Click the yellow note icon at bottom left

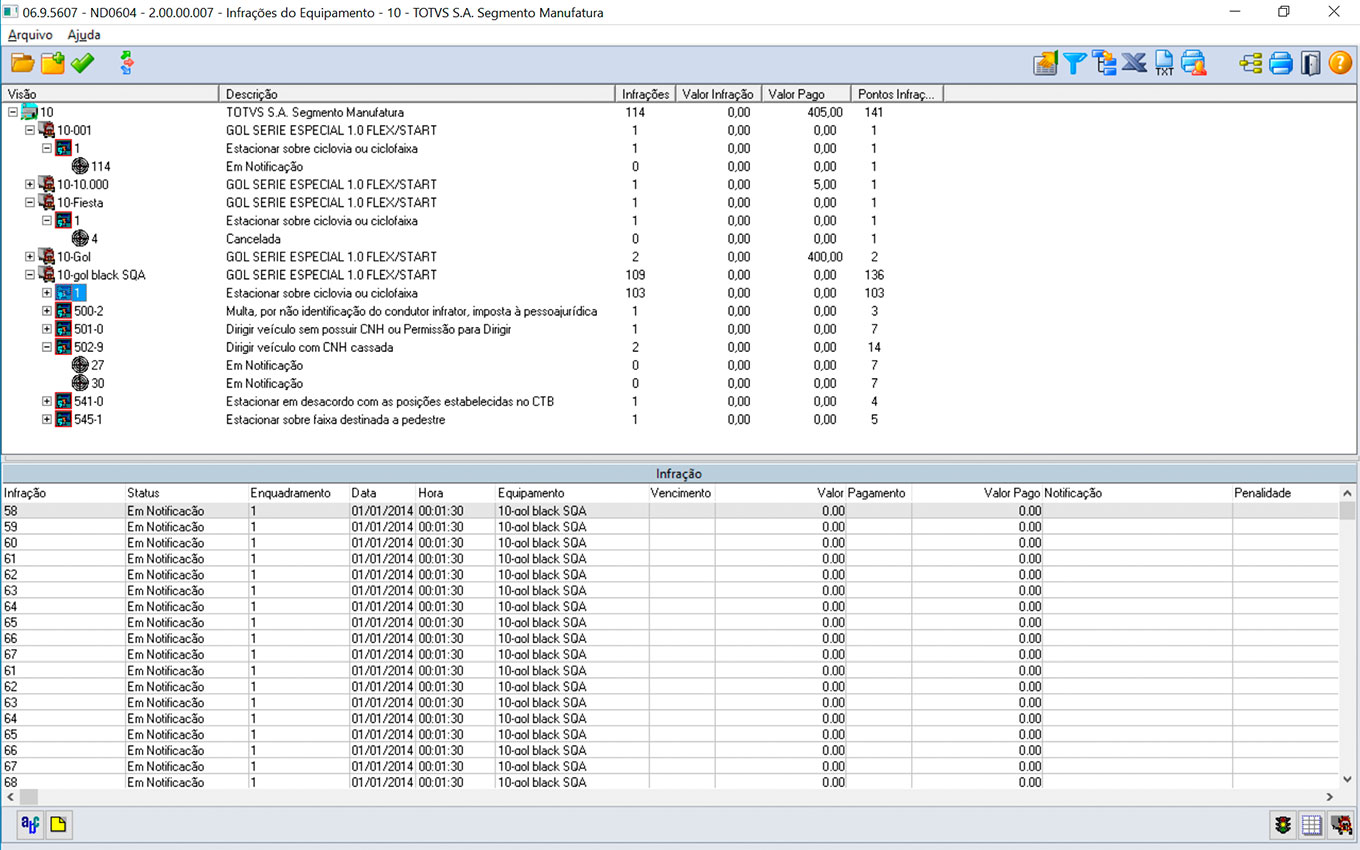59,825
